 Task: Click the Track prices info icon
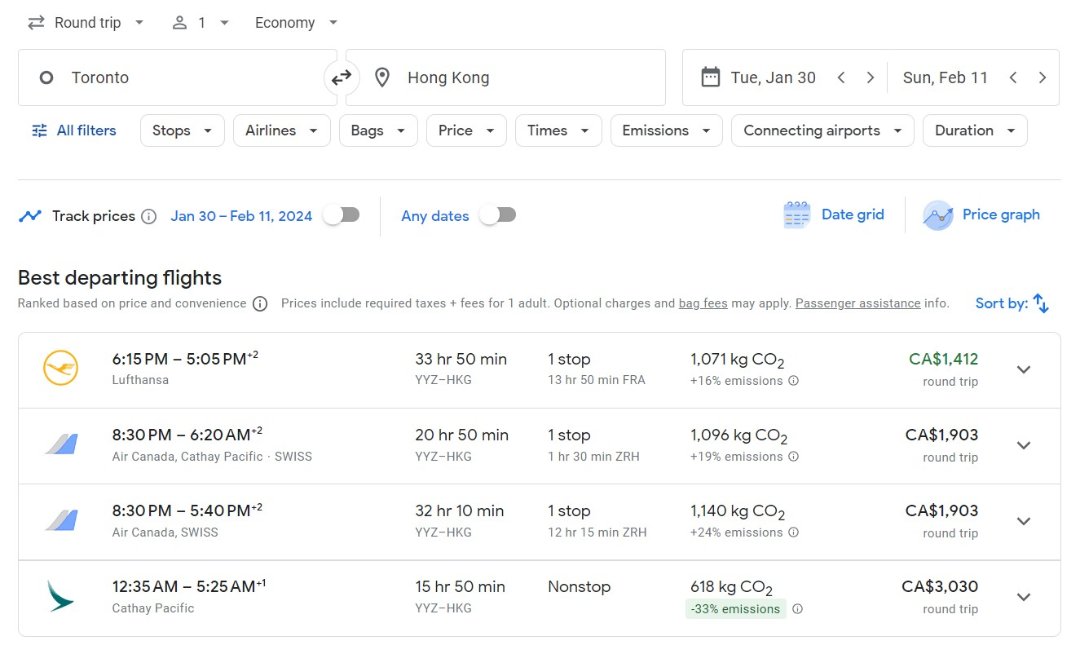point(149,216)
